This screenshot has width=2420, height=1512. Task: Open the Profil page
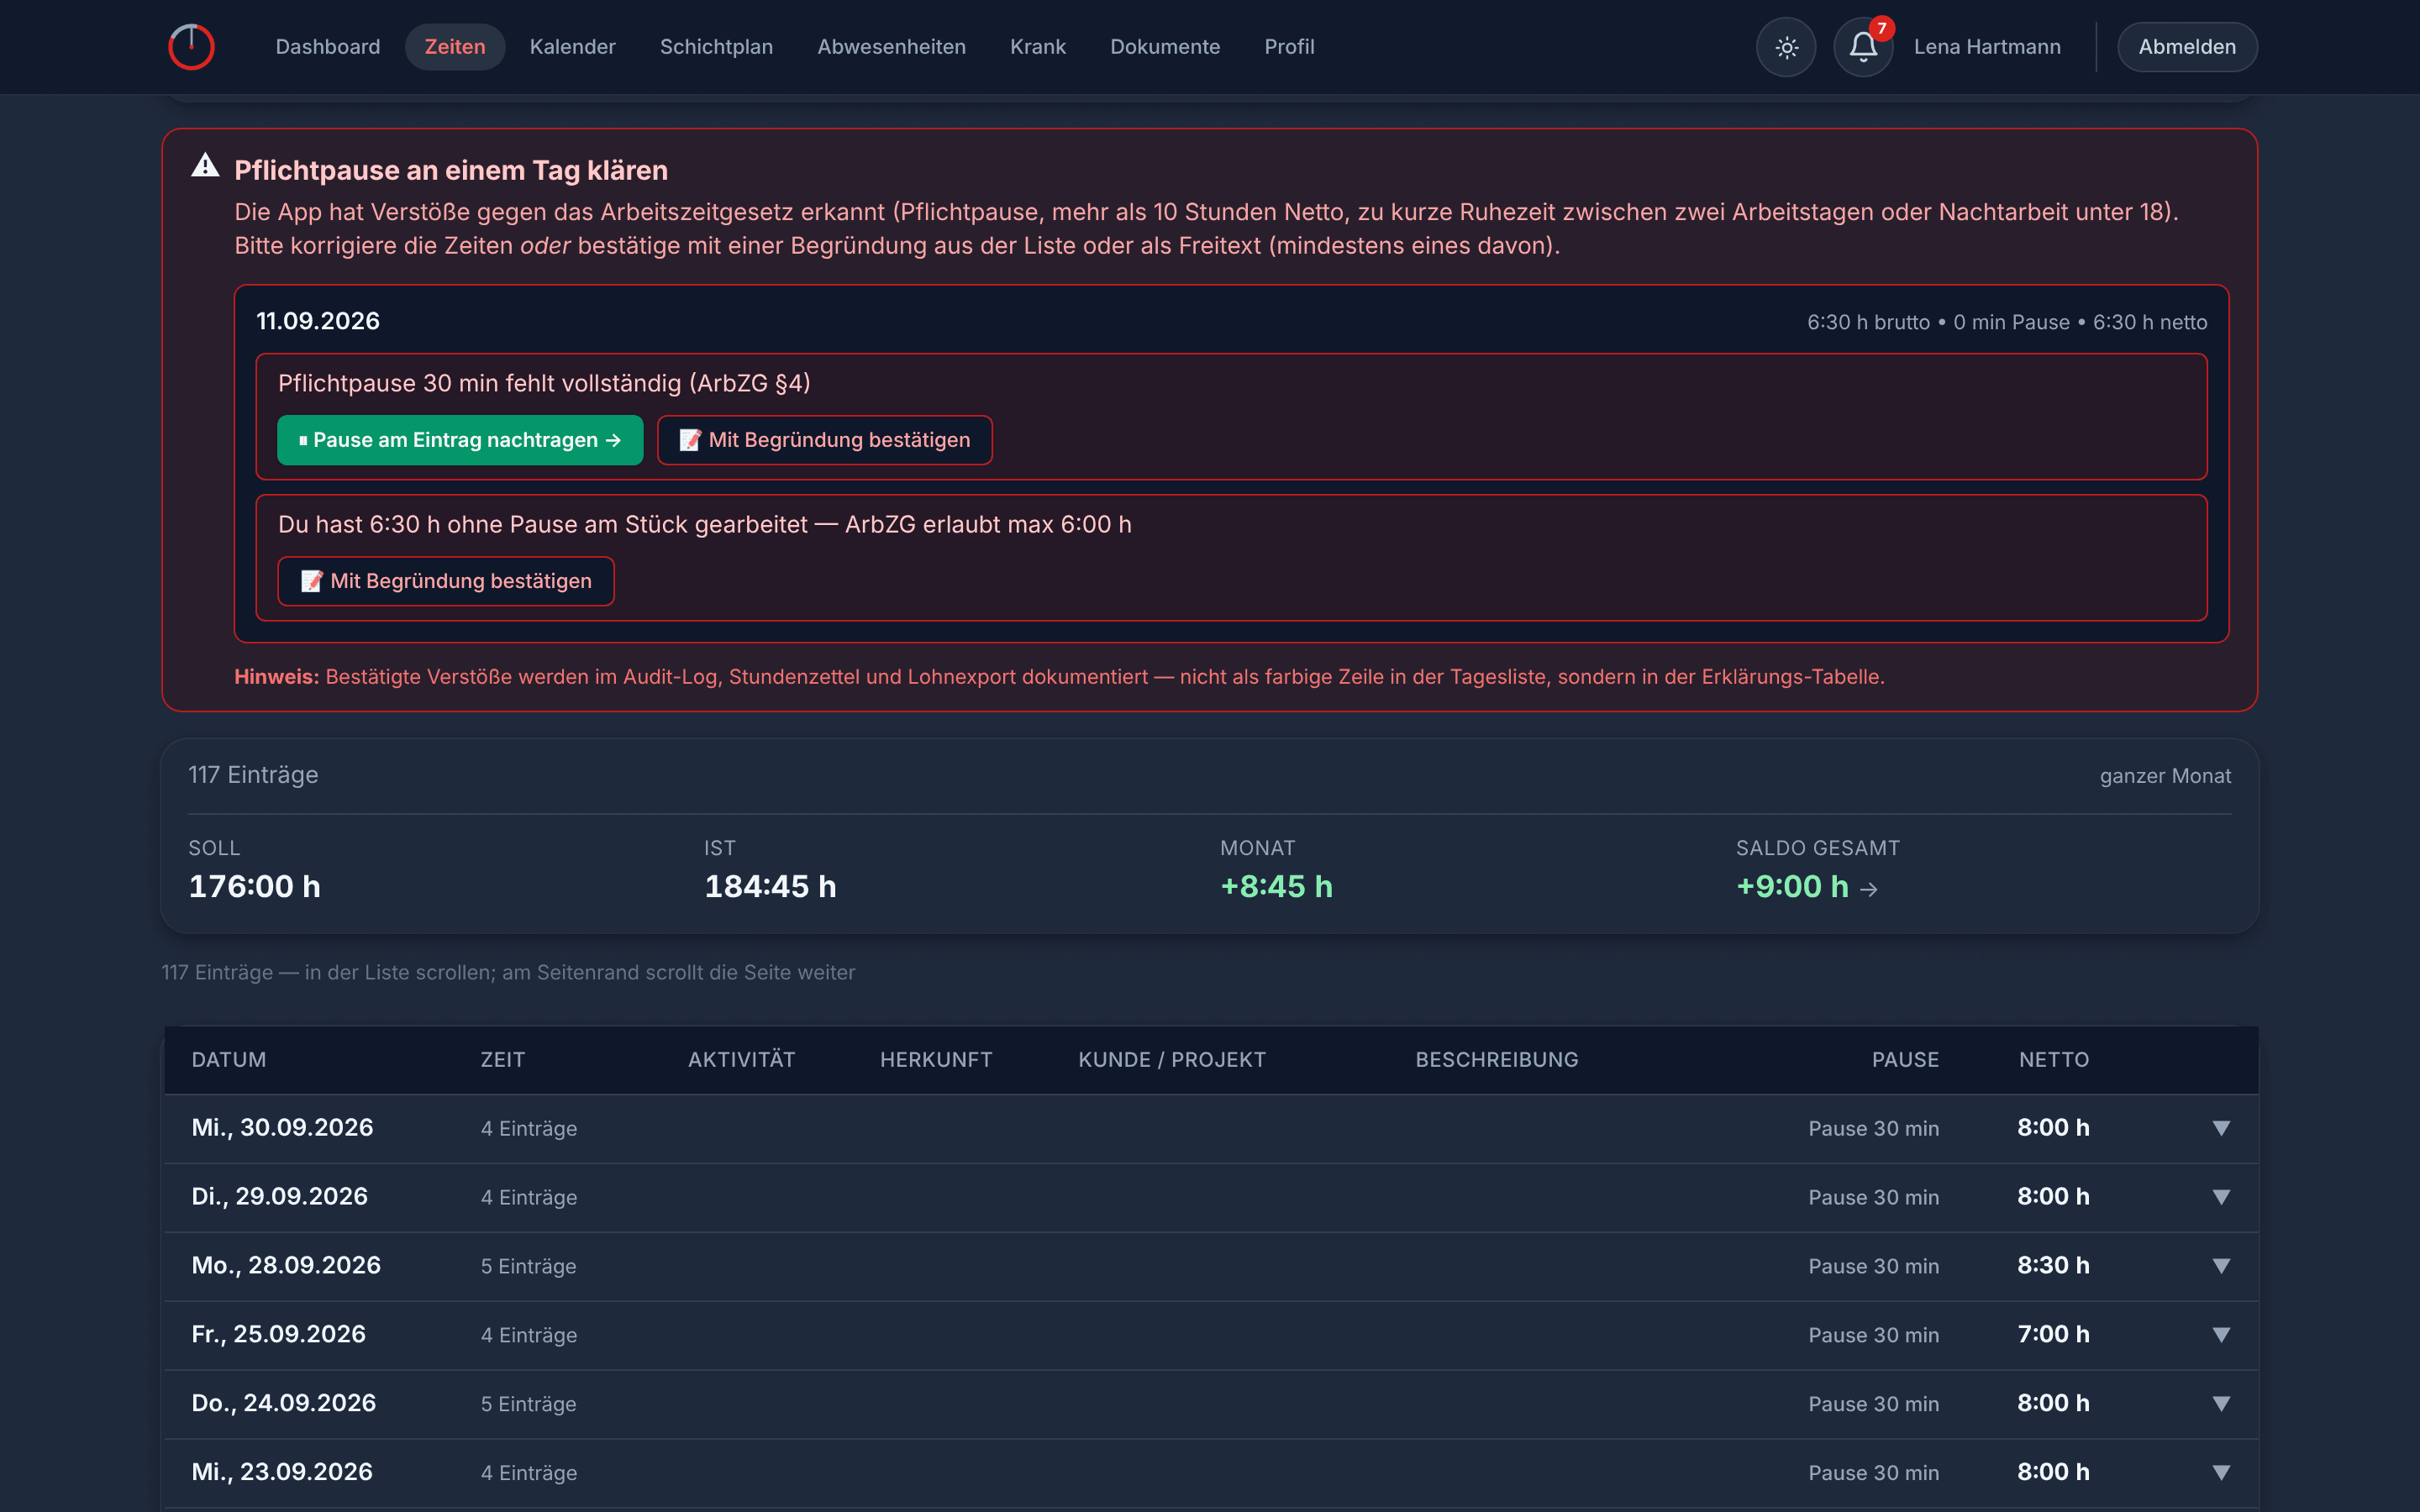[x=1289, y=47]
